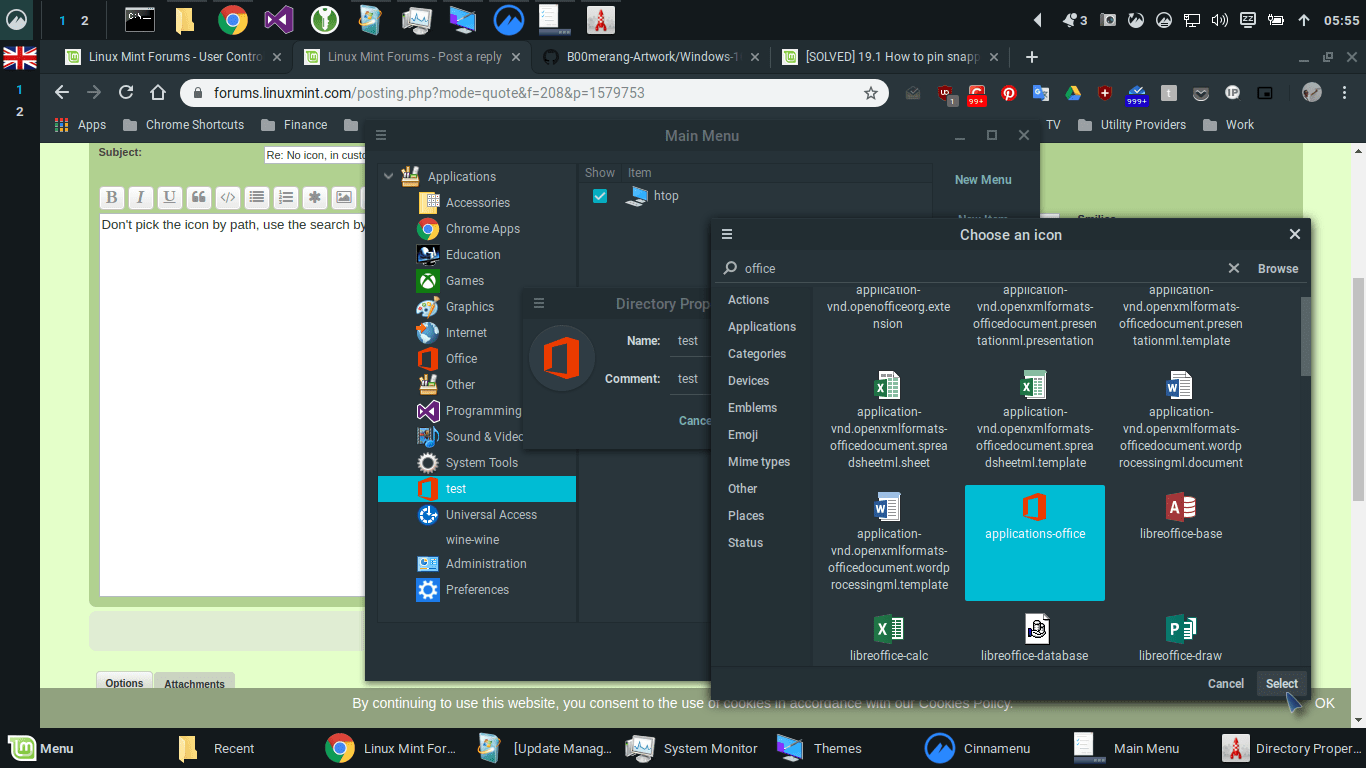Click Cancel in the Choose an icon dialog

pyautogui.click(x=1225, y=684)
